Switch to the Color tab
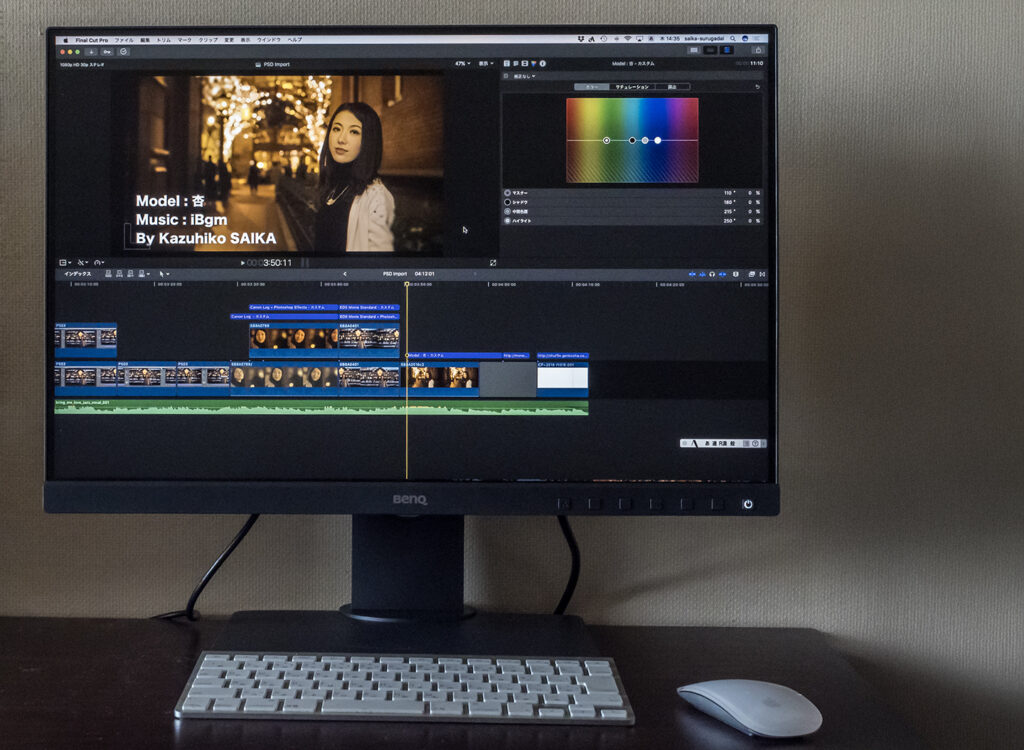Viewport: 1024px width, 750px height. pos(592,87)
